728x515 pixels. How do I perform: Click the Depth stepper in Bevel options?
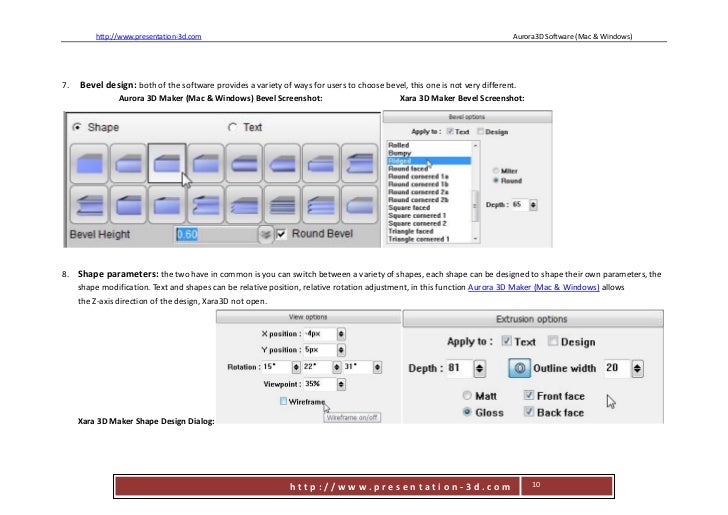[x=533, y=204]
